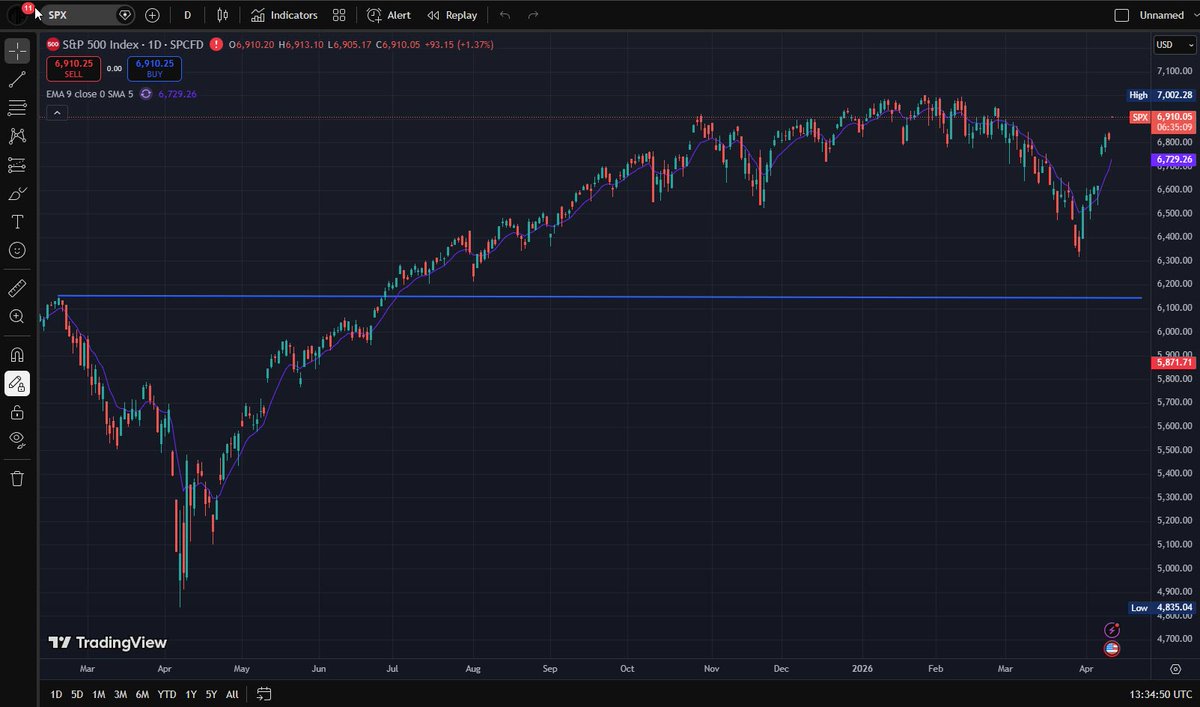The image size is (1200, 707).
Task: Open the chart patterns tool
Action: point(17,136)
